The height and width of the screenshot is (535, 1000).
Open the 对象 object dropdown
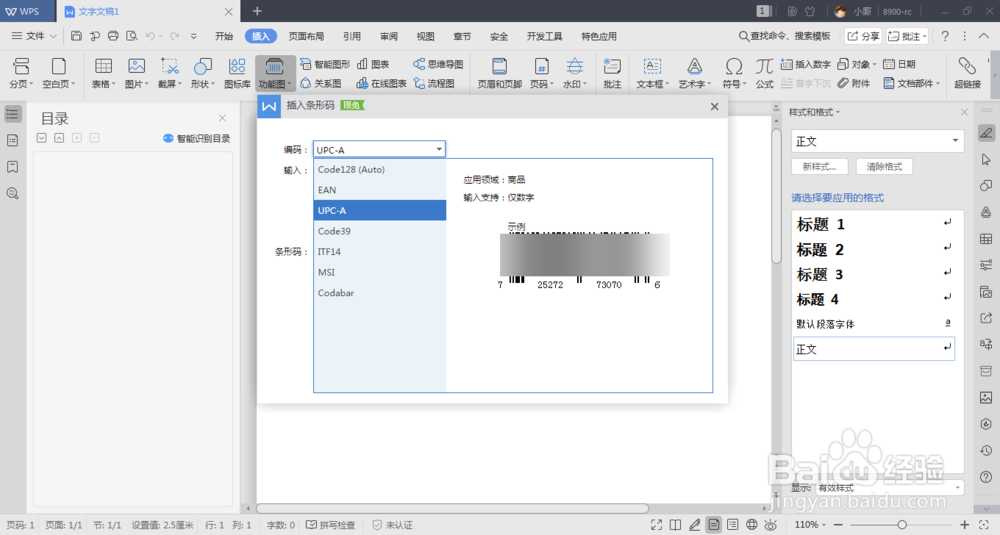tap(857, 64)
